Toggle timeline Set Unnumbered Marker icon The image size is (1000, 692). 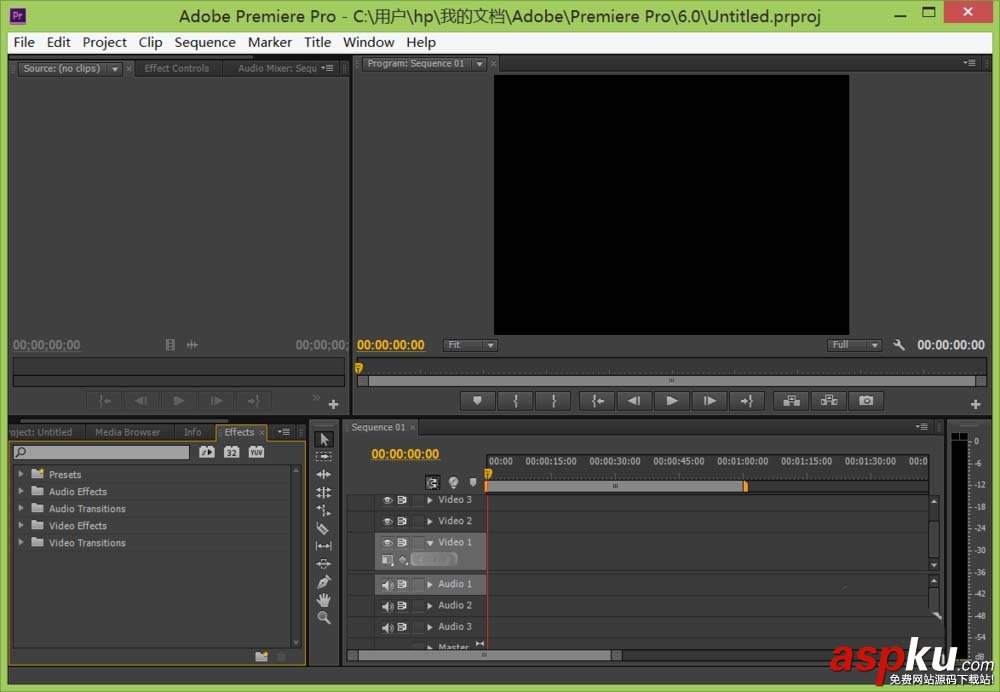point(473,482)
